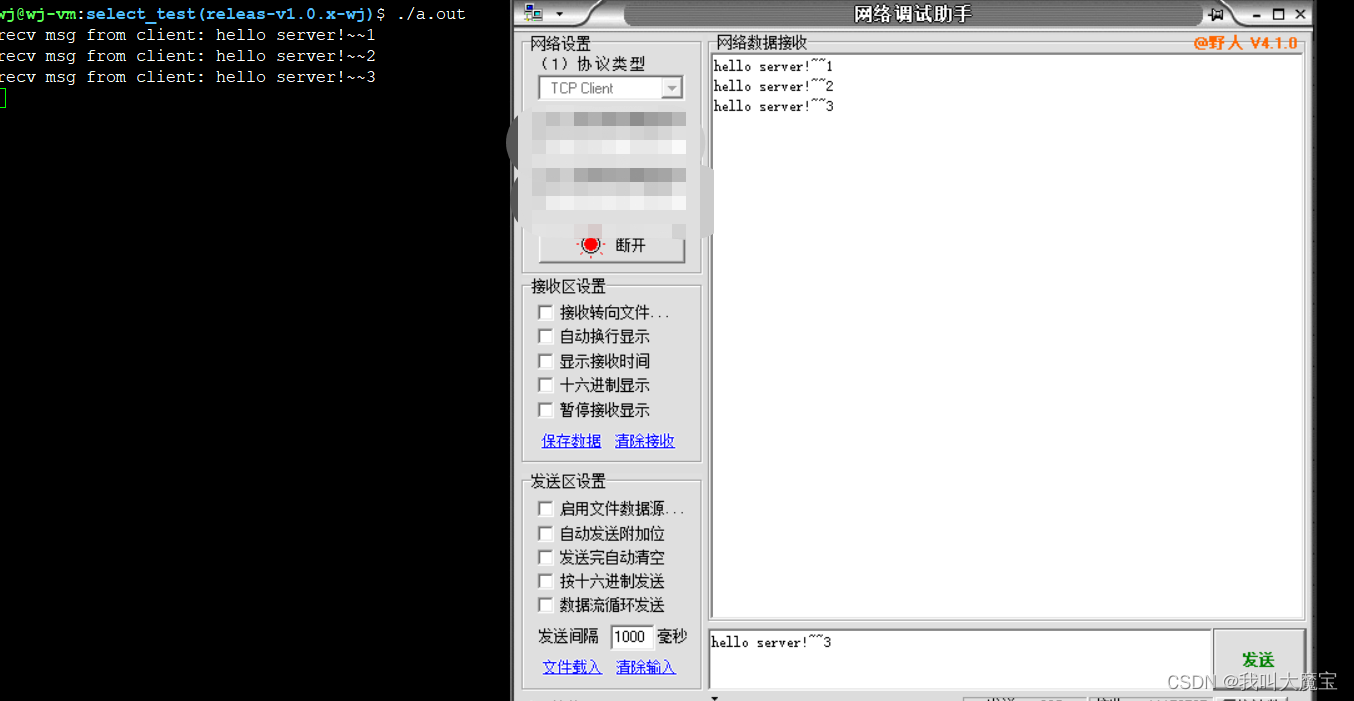Click the green 发送 send button
The height and width of the screenshot is (701, 1354).
(x=1258, y=659)
